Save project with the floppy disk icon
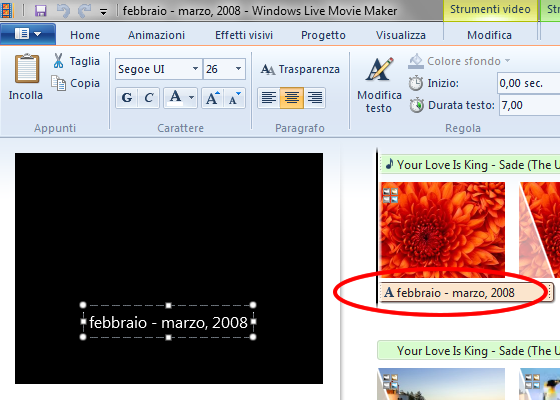This screenshot has height=400, width=560. tap(41, 11)
